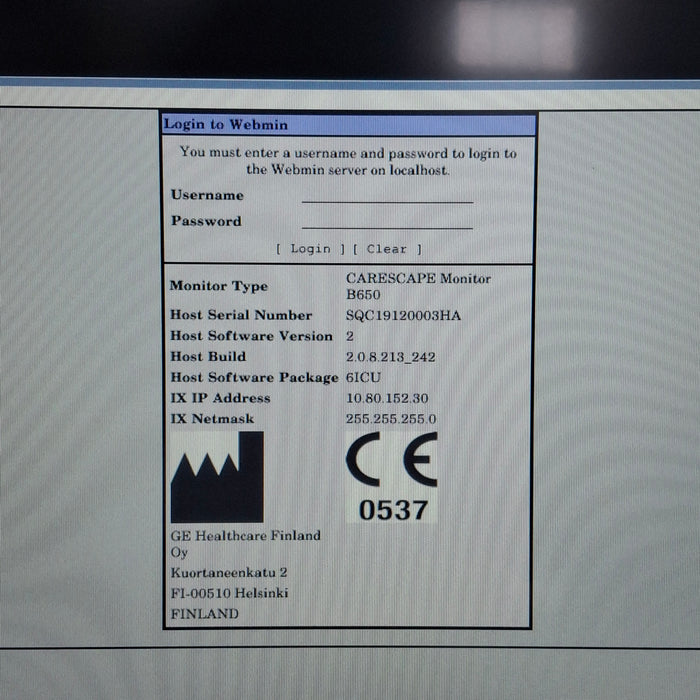
Task: Select the 'FI-00510 Helsinki' postal line
Action: 229,593
